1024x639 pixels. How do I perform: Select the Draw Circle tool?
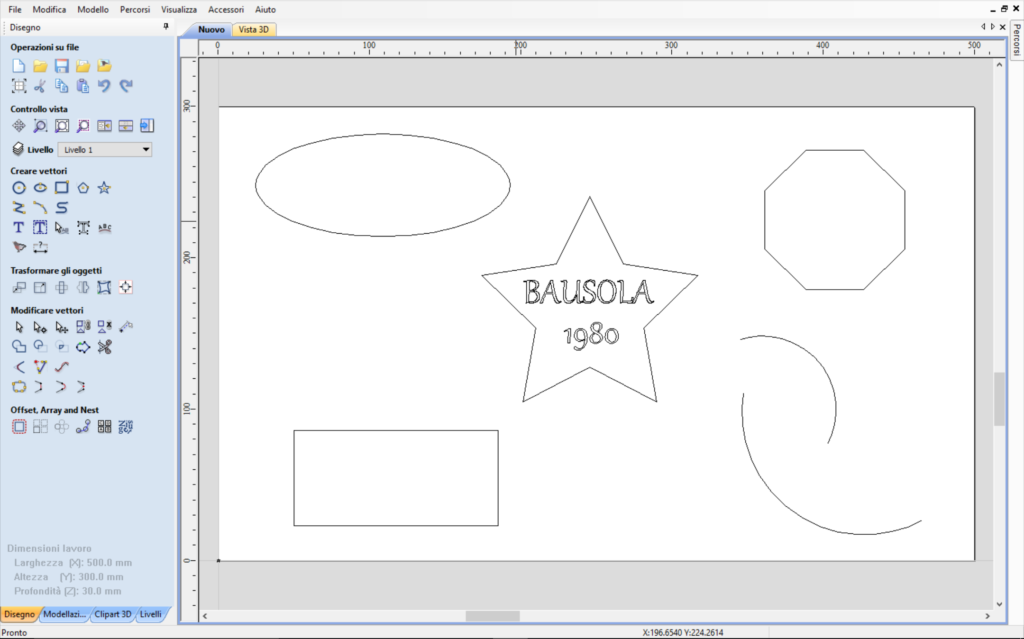point(18,187)
